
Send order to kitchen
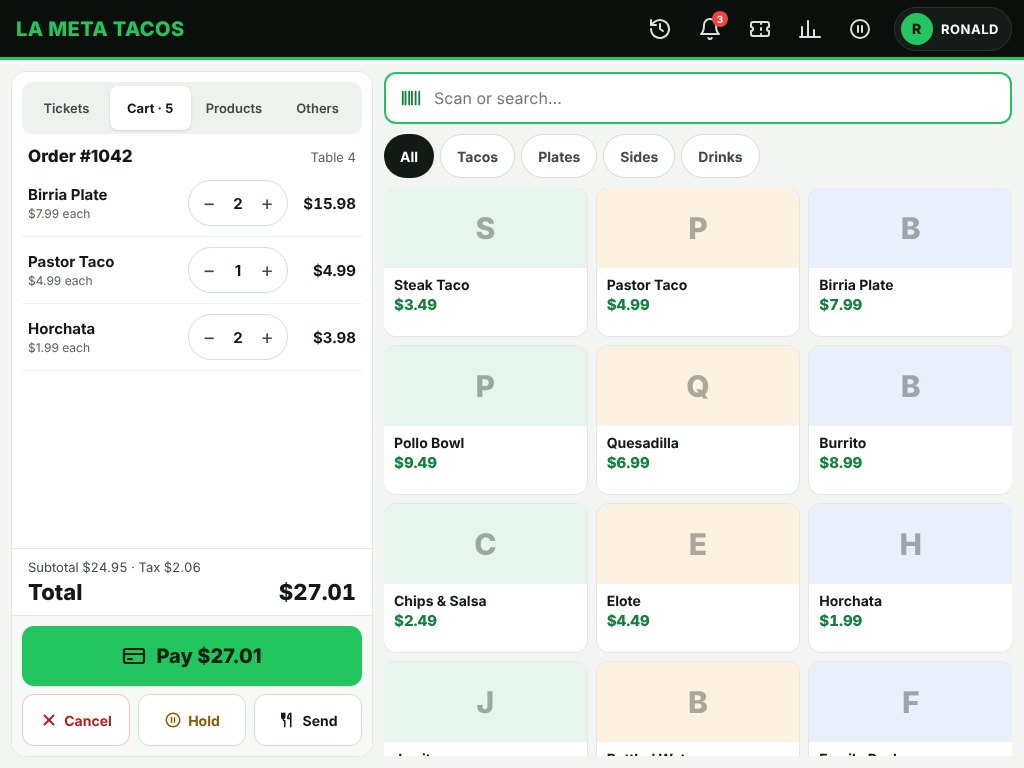coord(308,720)
